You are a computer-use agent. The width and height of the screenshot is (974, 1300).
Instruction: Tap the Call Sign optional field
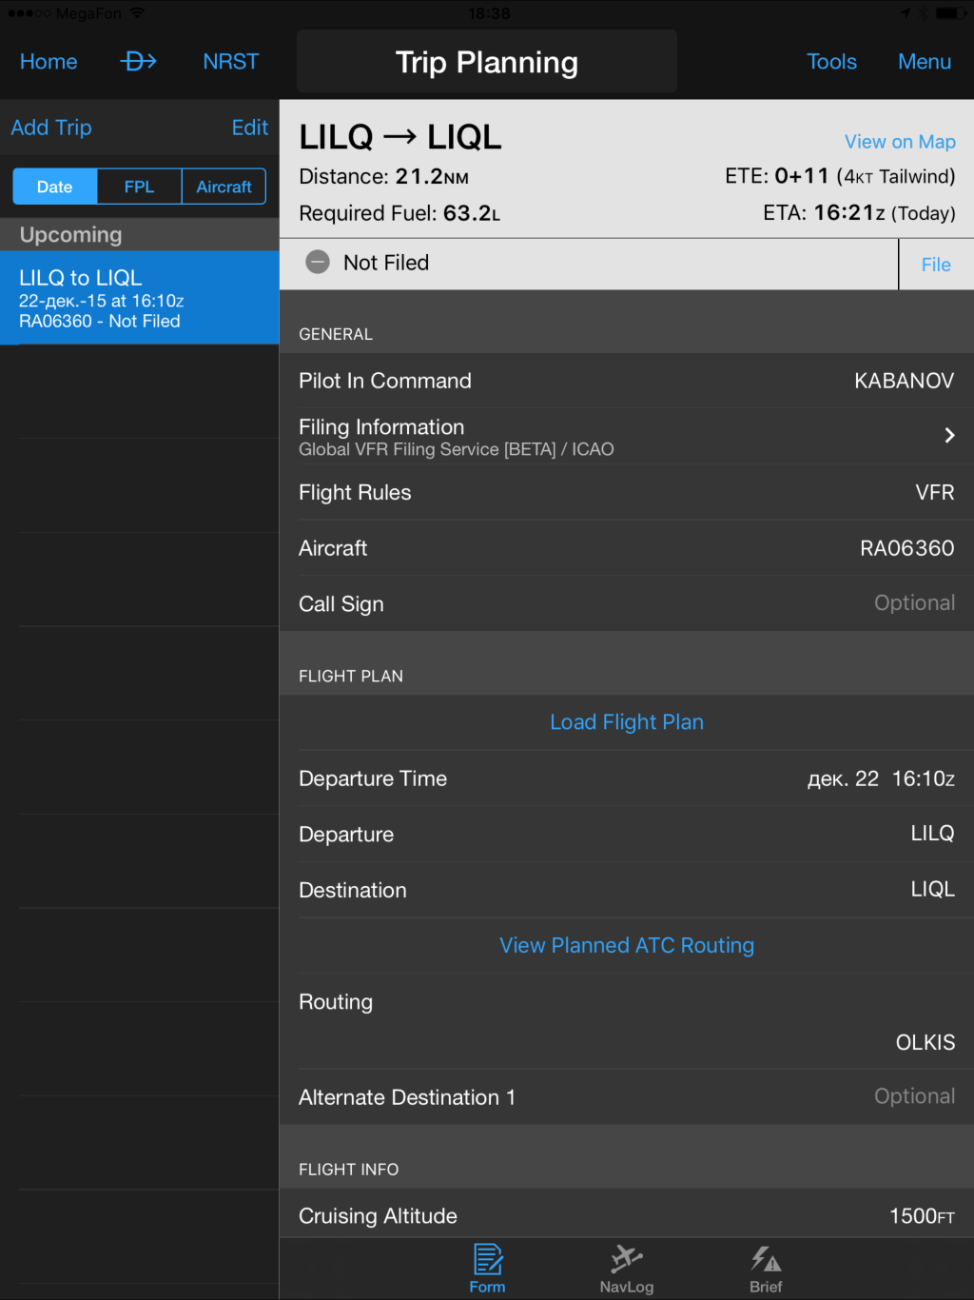coord(913,604)
